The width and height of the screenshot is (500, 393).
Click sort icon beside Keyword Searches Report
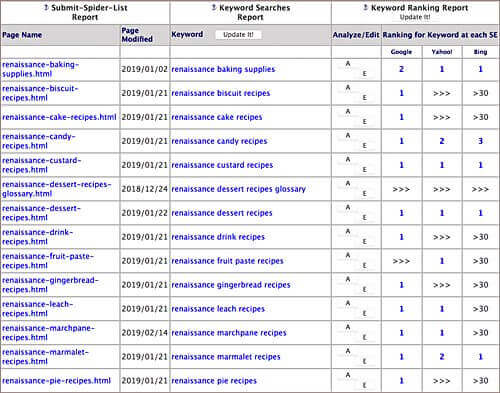point(214,7)
